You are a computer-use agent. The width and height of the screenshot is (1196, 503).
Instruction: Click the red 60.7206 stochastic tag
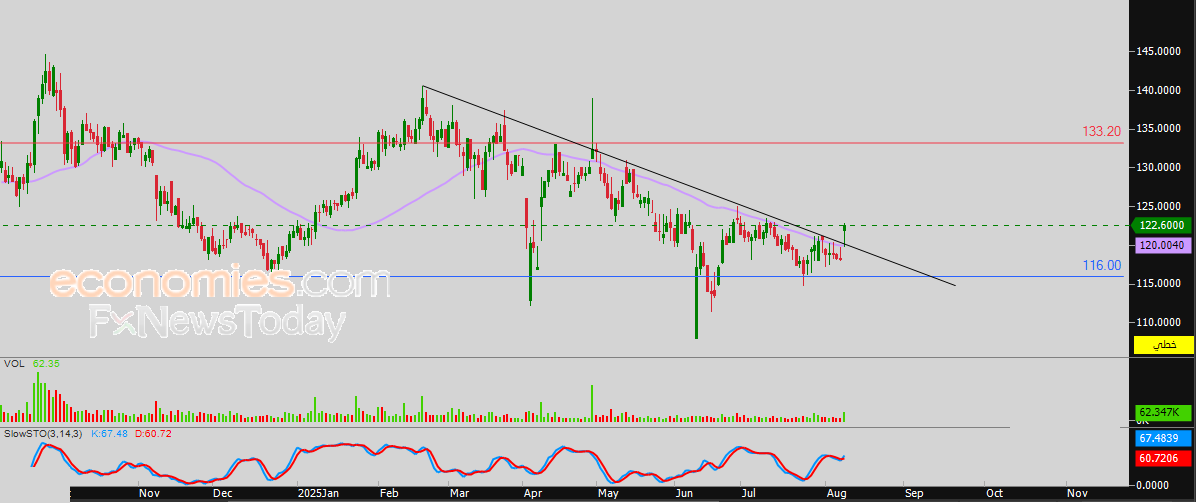coord(1161,459)
